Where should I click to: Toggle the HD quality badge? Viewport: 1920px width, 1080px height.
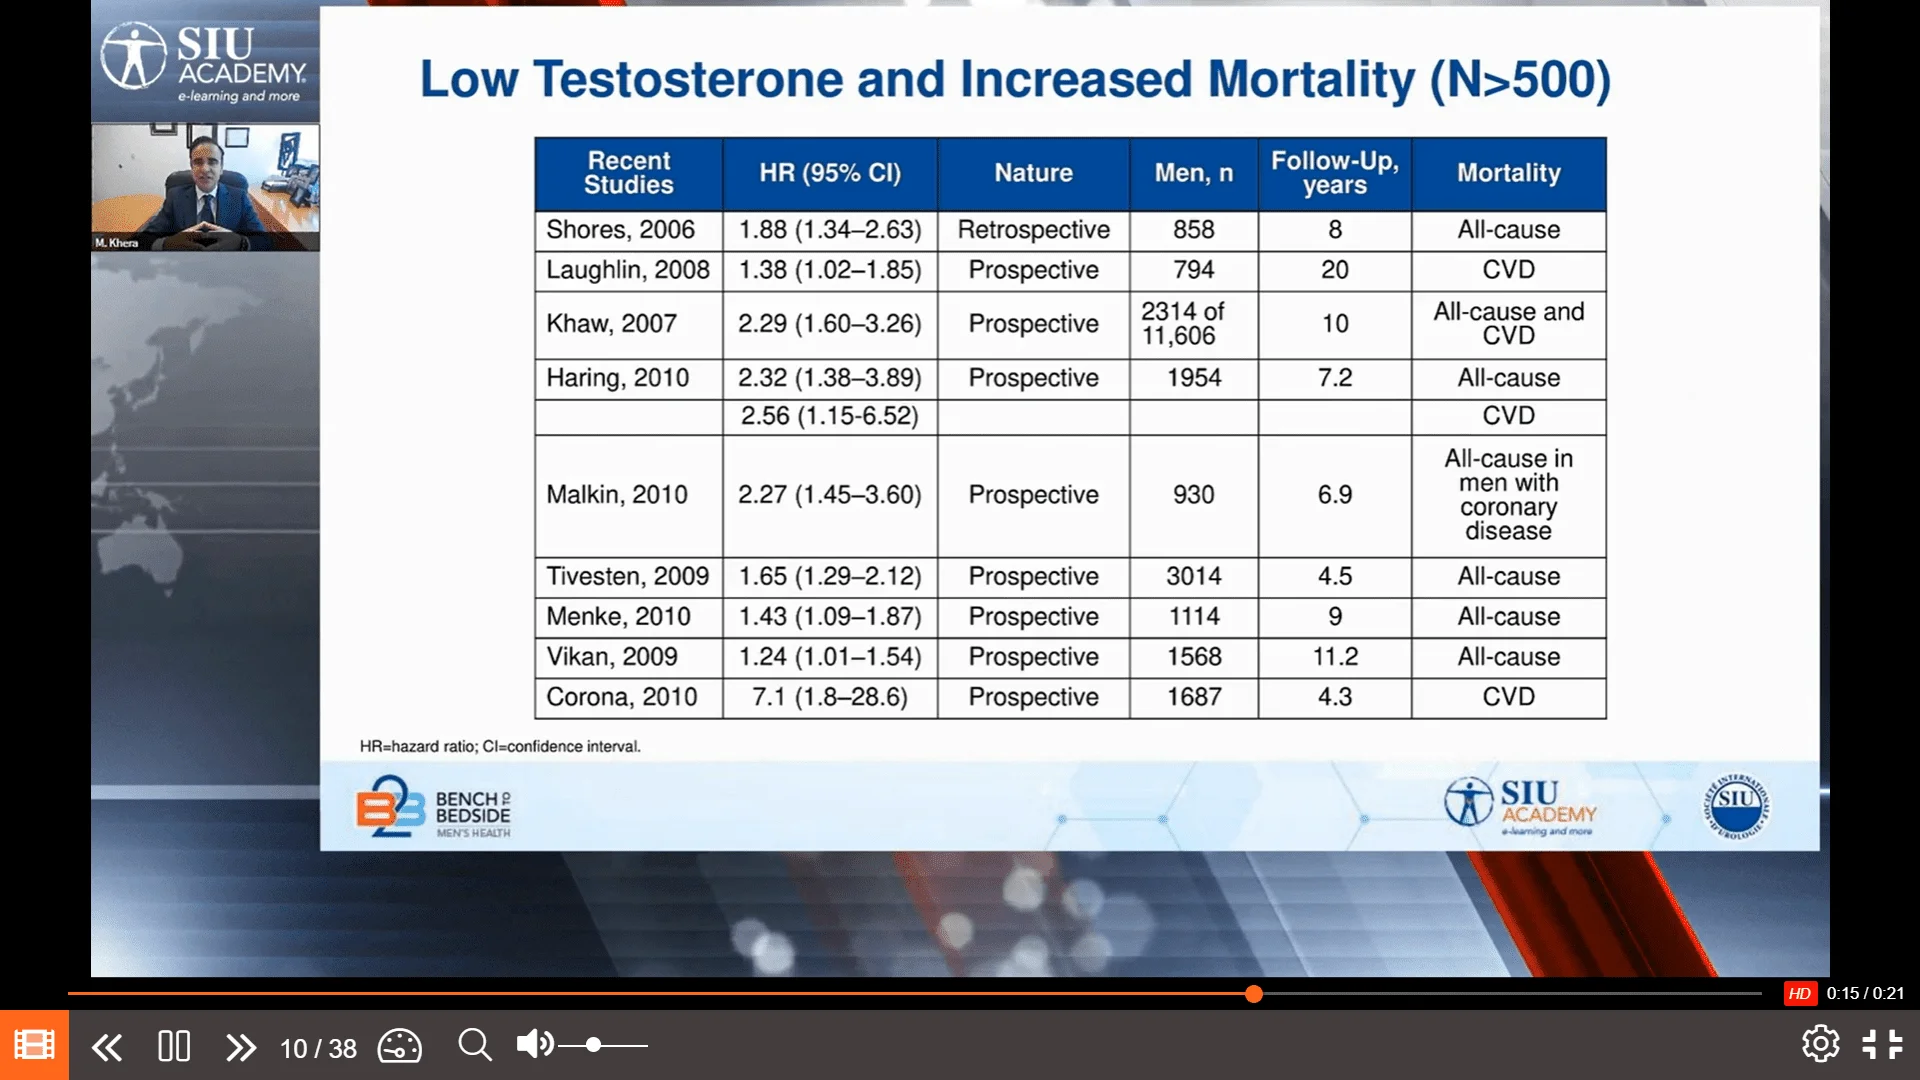point(1800,993)
